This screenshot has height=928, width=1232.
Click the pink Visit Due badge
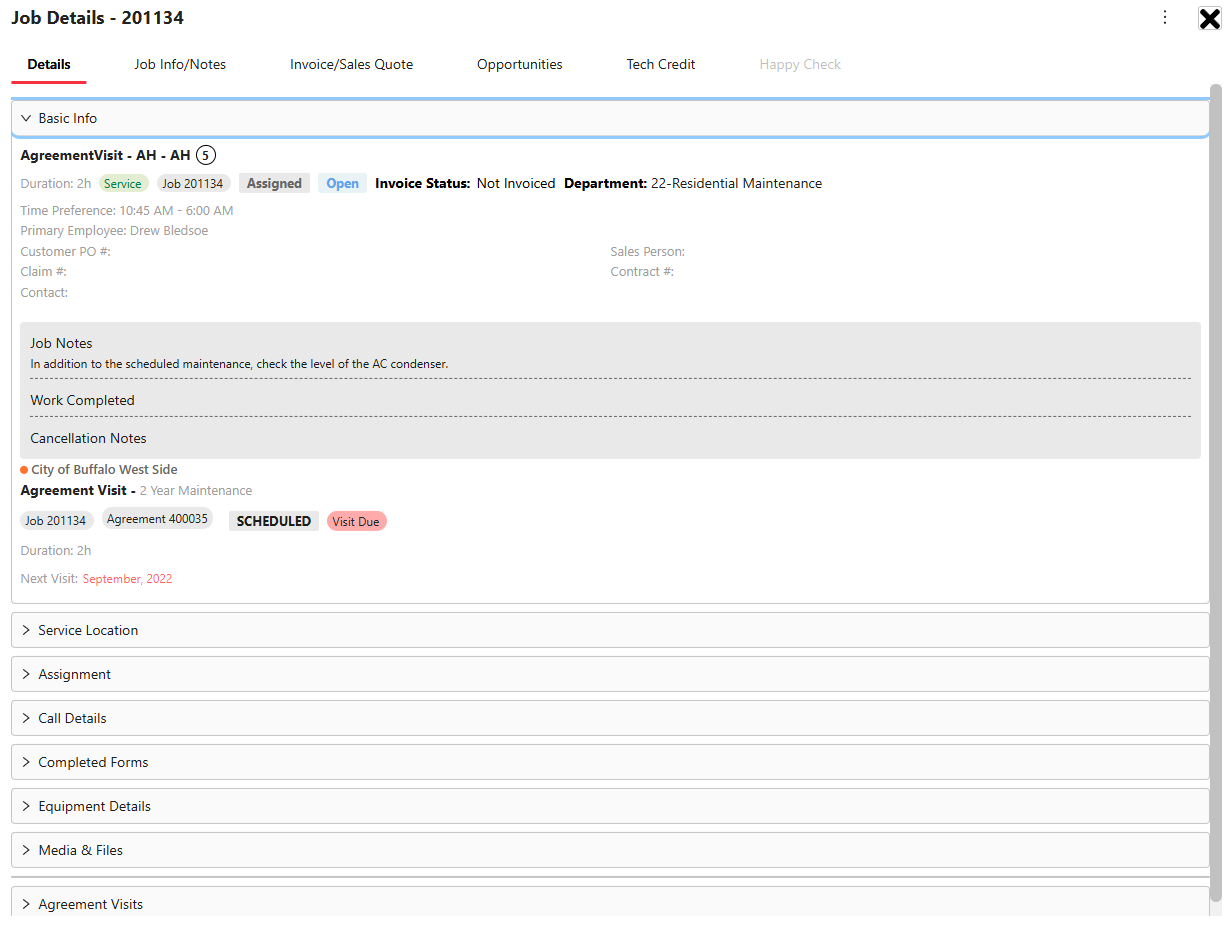tap(356, 521)
